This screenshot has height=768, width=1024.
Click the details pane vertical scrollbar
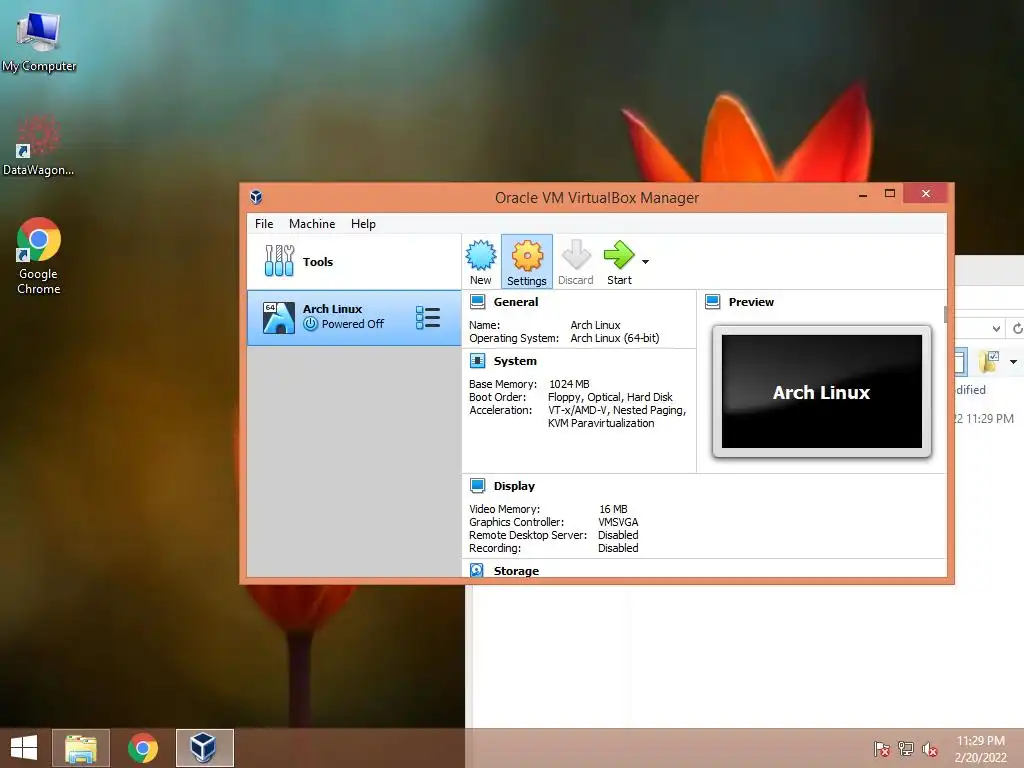945,314
